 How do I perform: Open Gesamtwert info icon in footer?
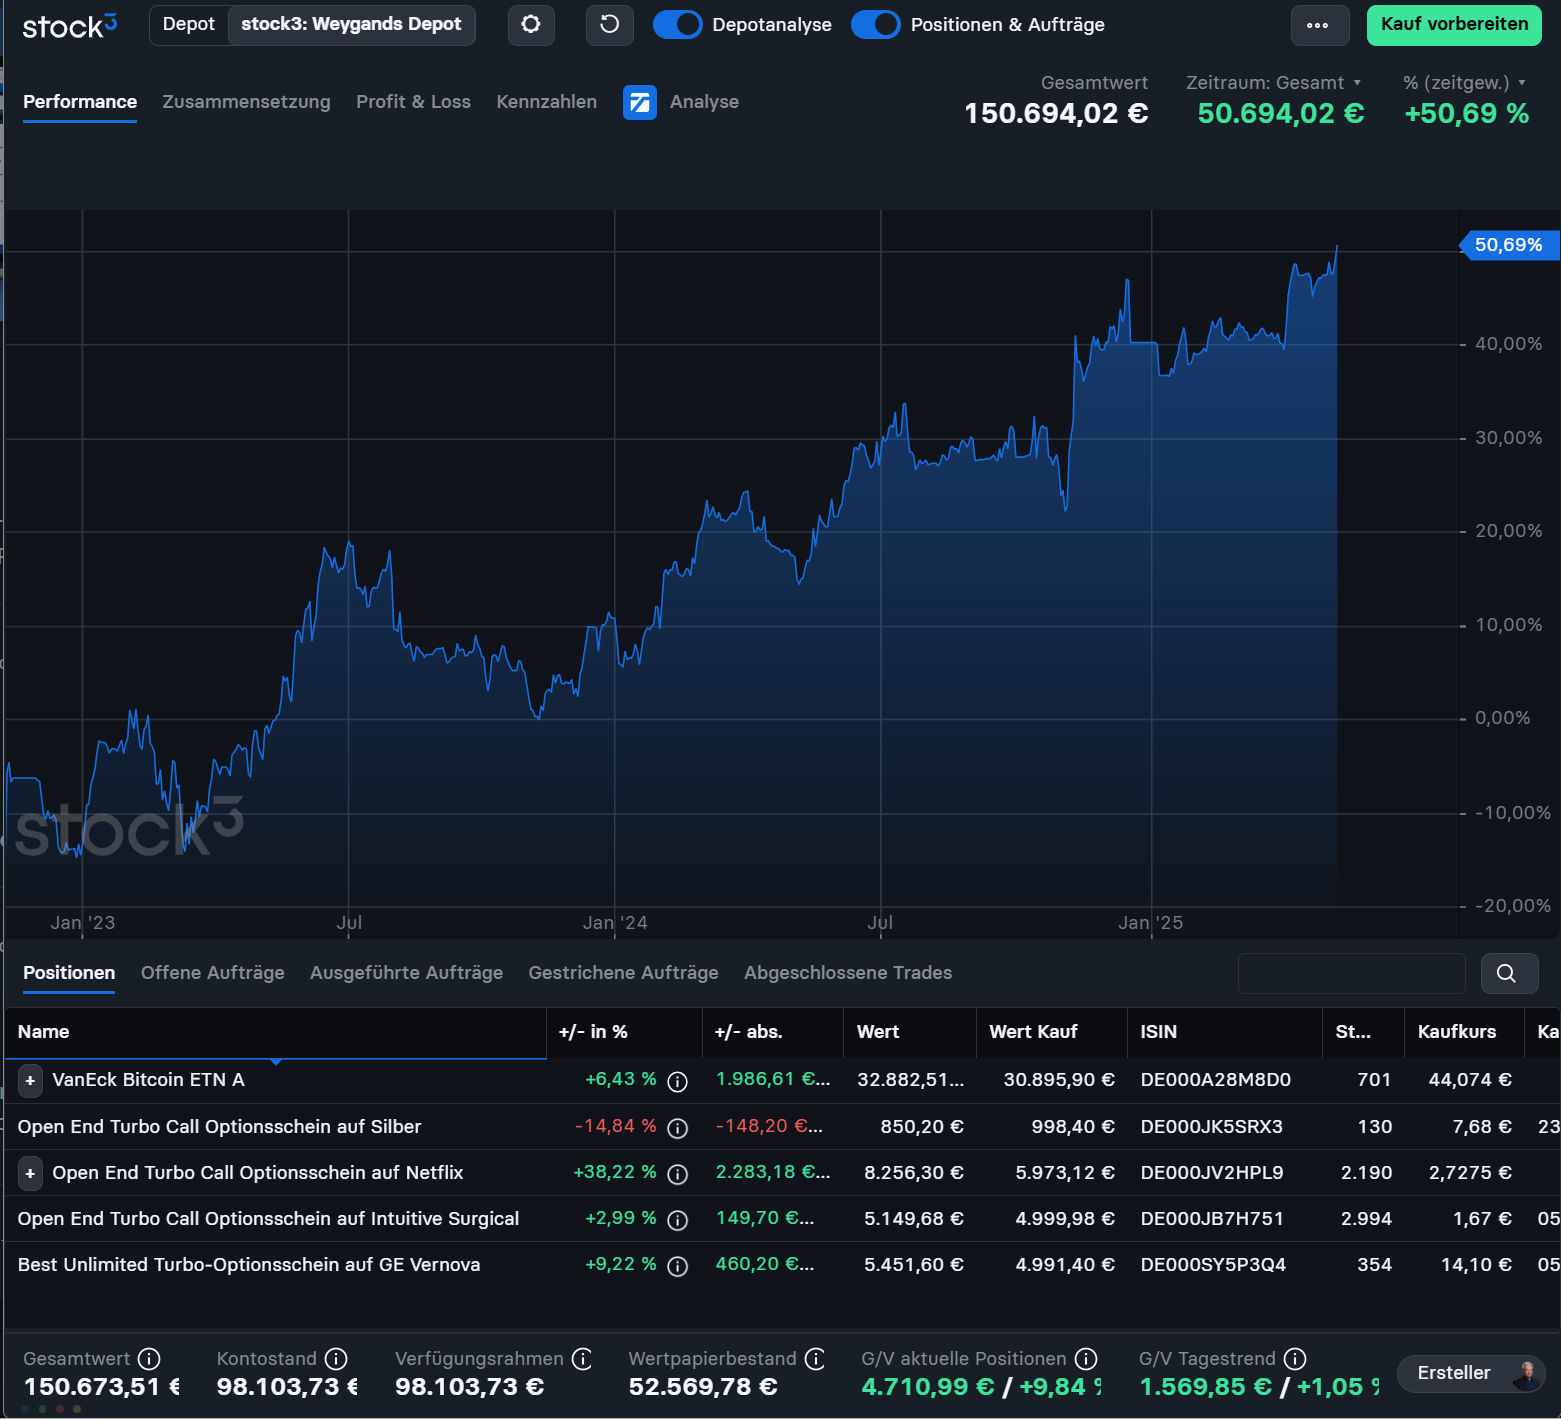[149, 1358]
